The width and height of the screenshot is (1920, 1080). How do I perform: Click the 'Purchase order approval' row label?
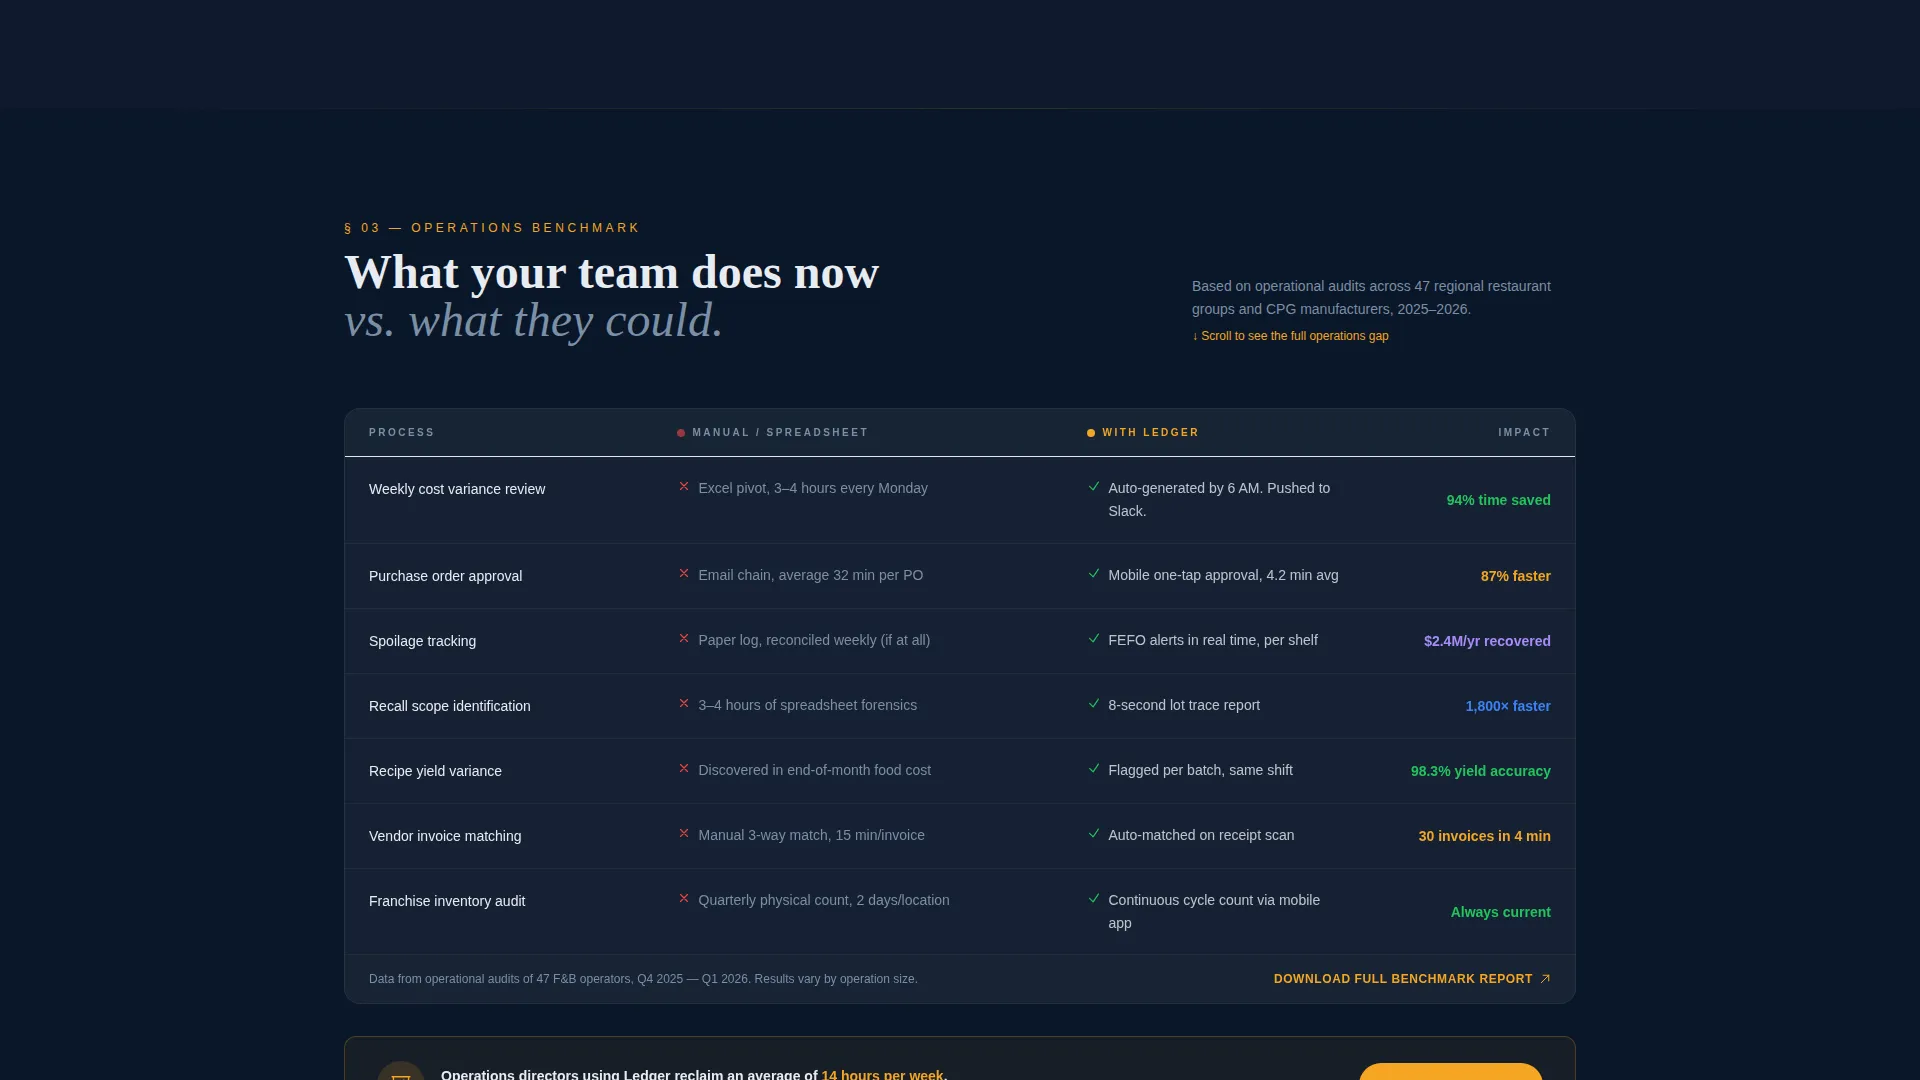445,576
